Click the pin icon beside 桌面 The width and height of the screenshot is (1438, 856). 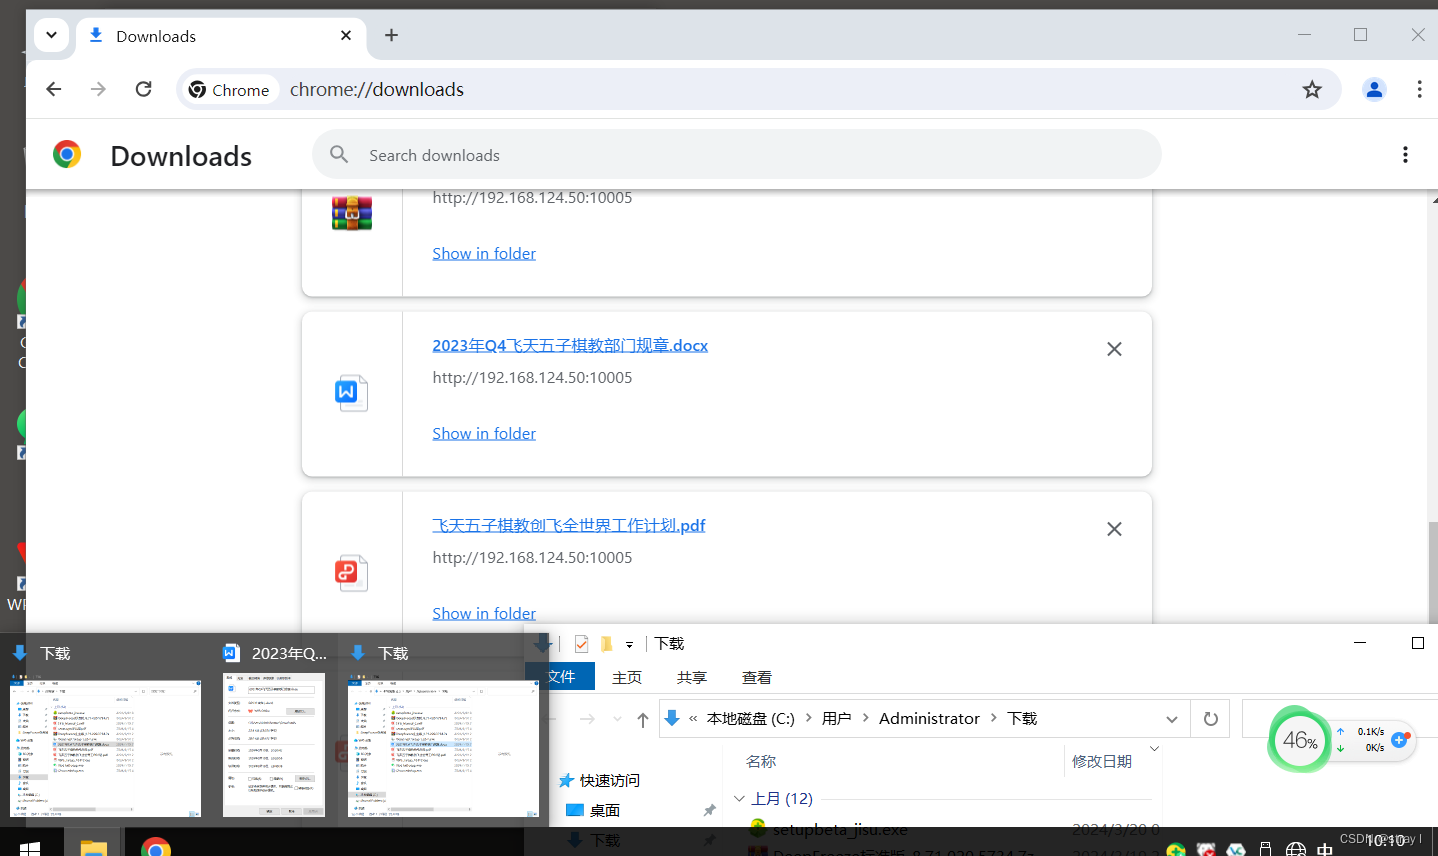(x=709, y=811)
